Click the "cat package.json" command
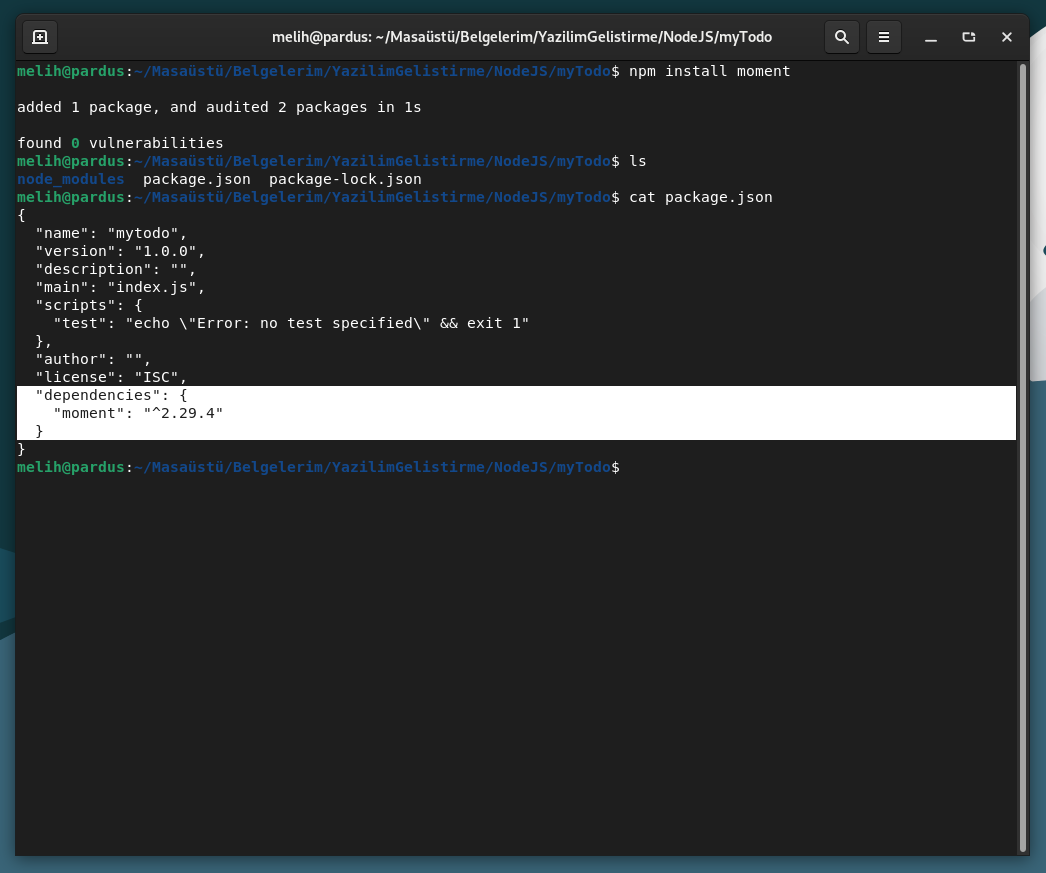1046x873 pixels. pyautogui.click(x=700, y=197)
